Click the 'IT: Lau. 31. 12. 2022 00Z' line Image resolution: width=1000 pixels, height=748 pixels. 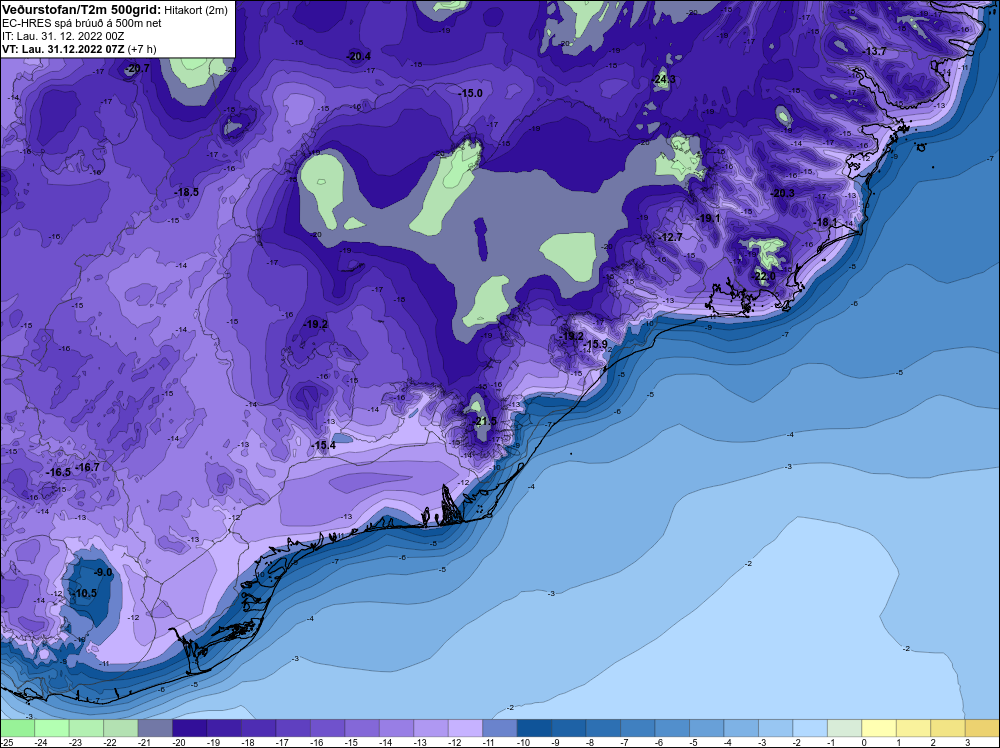[62, 36]
